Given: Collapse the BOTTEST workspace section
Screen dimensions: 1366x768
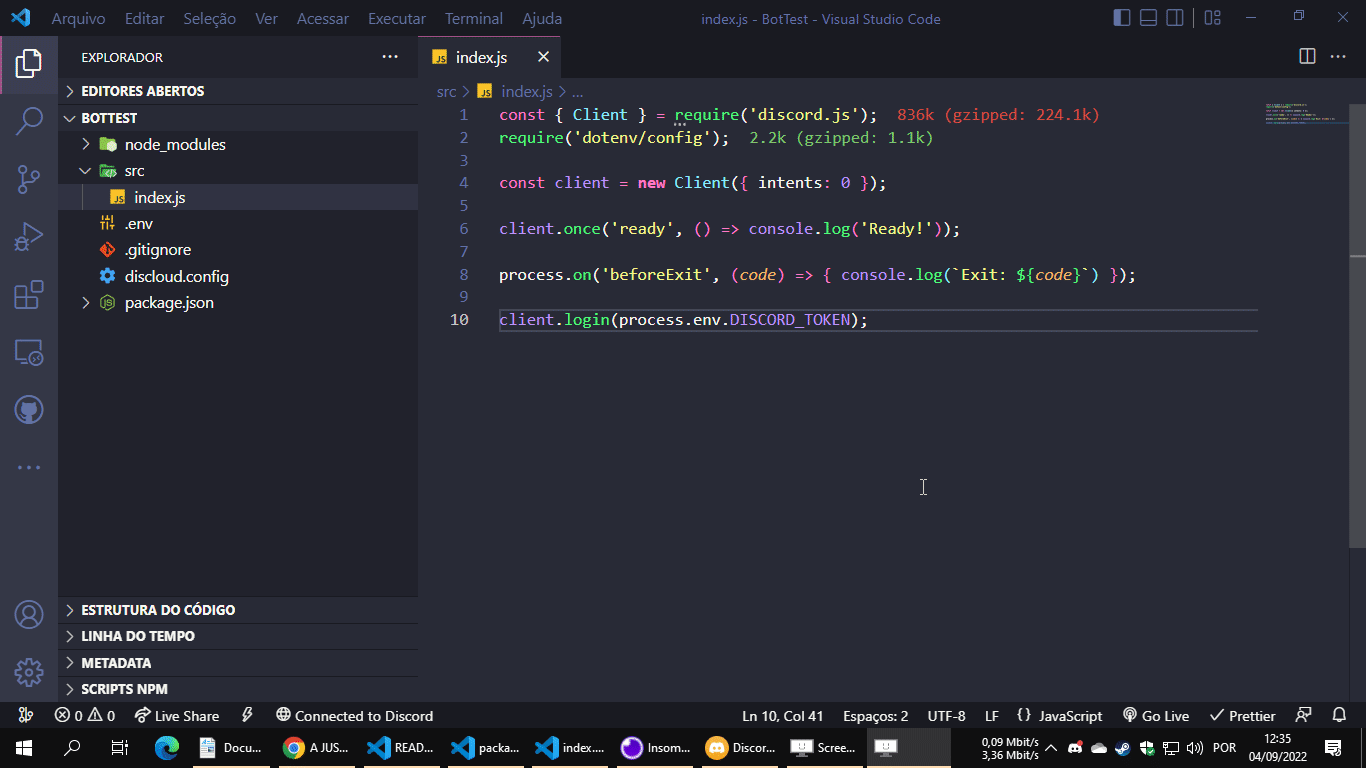Looking at the screenshot, I should pyautogui.click(x=238, y=118).
